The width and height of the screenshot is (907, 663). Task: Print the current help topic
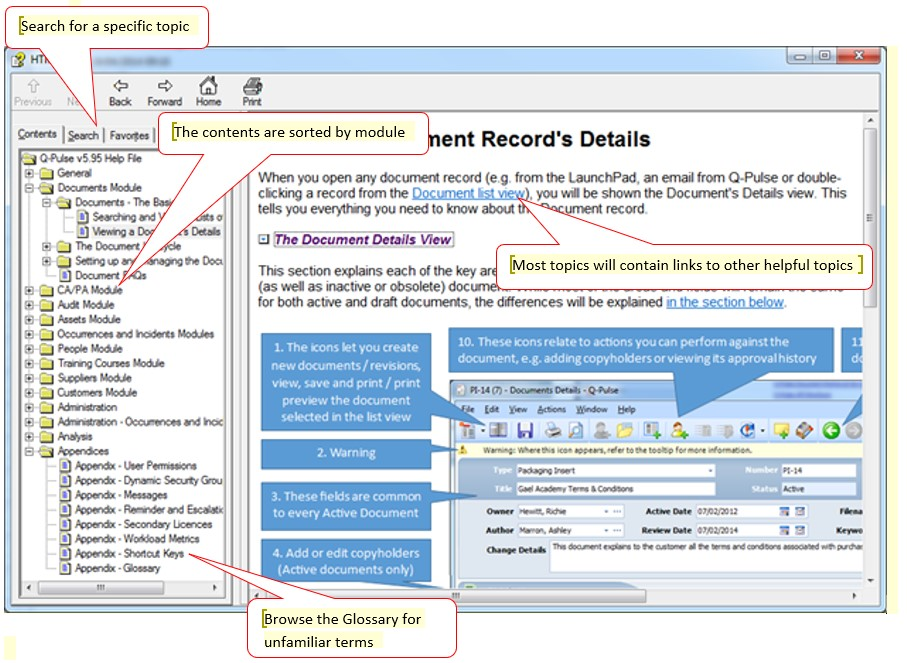pos(252,92)
